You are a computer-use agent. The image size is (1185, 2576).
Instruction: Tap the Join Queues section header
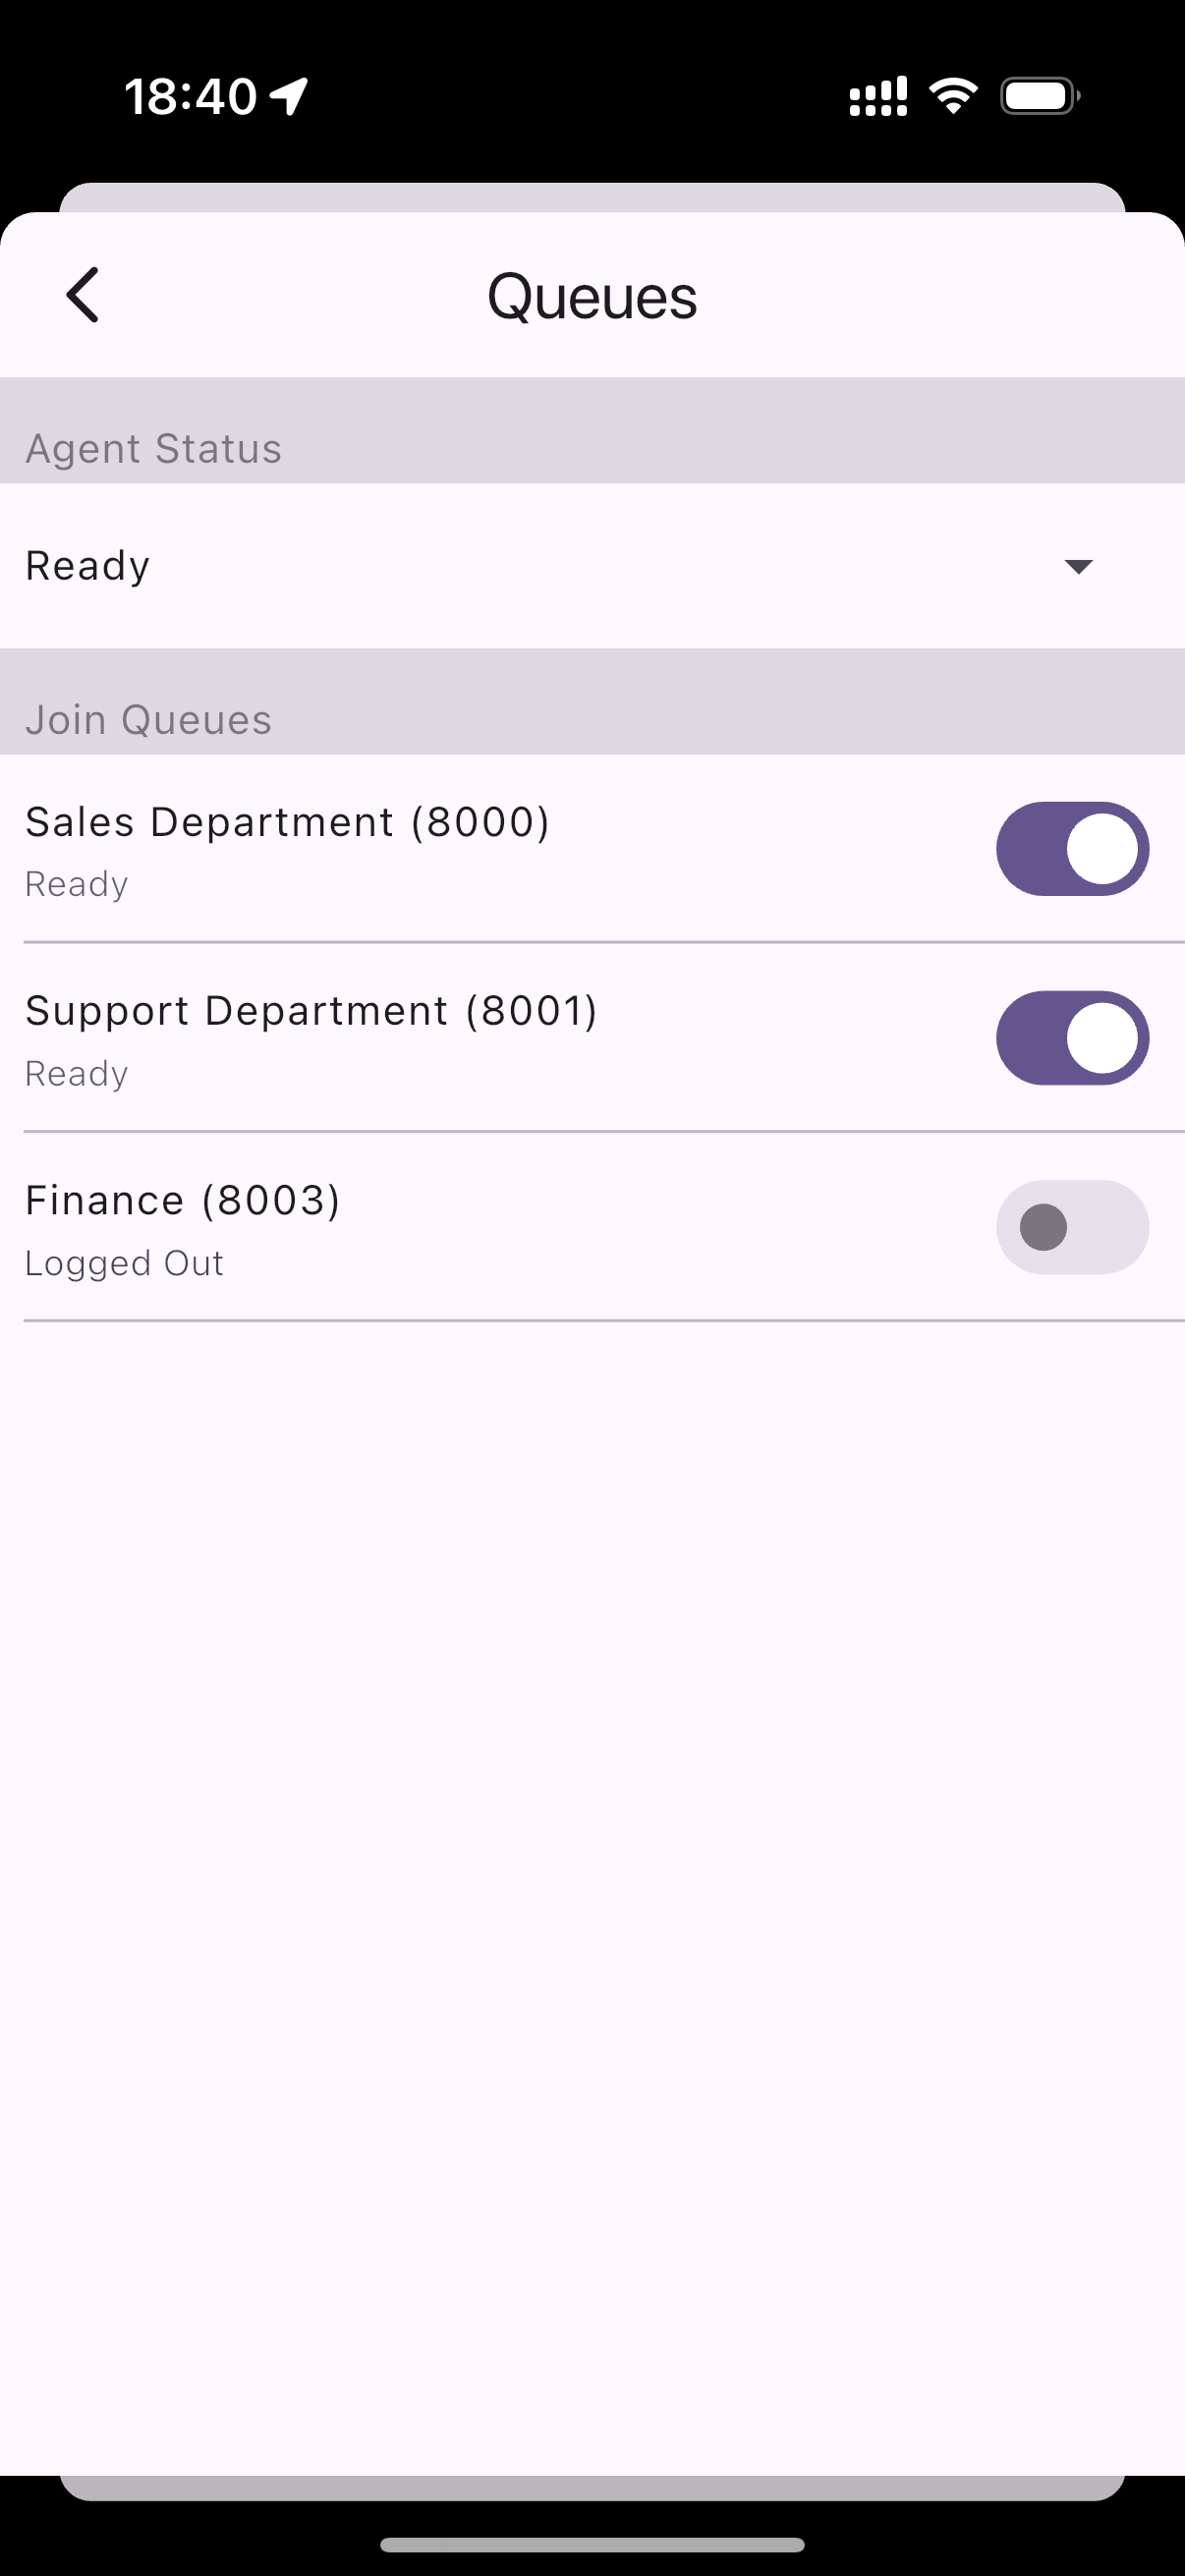click(149, 720)
